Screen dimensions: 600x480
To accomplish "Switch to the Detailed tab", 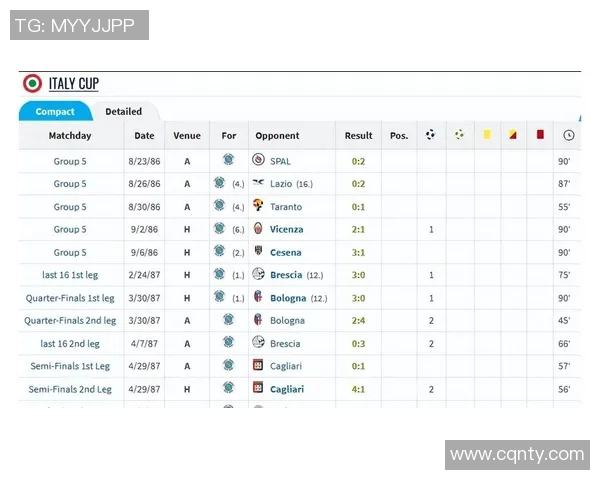I will 124,112.
